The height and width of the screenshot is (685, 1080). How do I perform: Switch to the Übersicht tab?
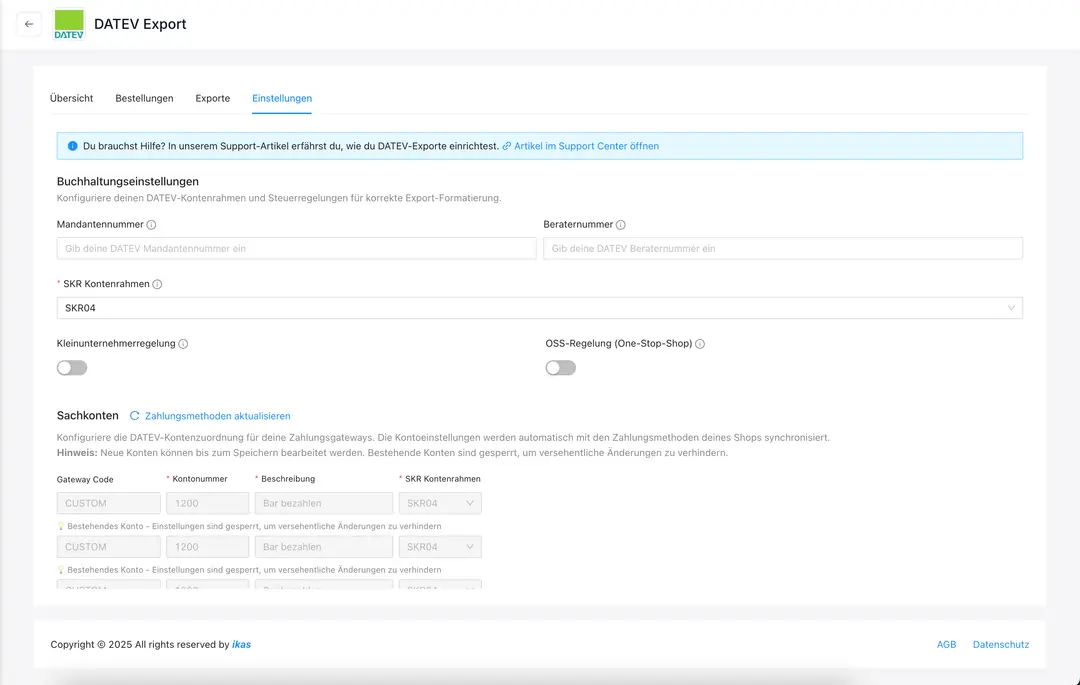pos(72,98)
